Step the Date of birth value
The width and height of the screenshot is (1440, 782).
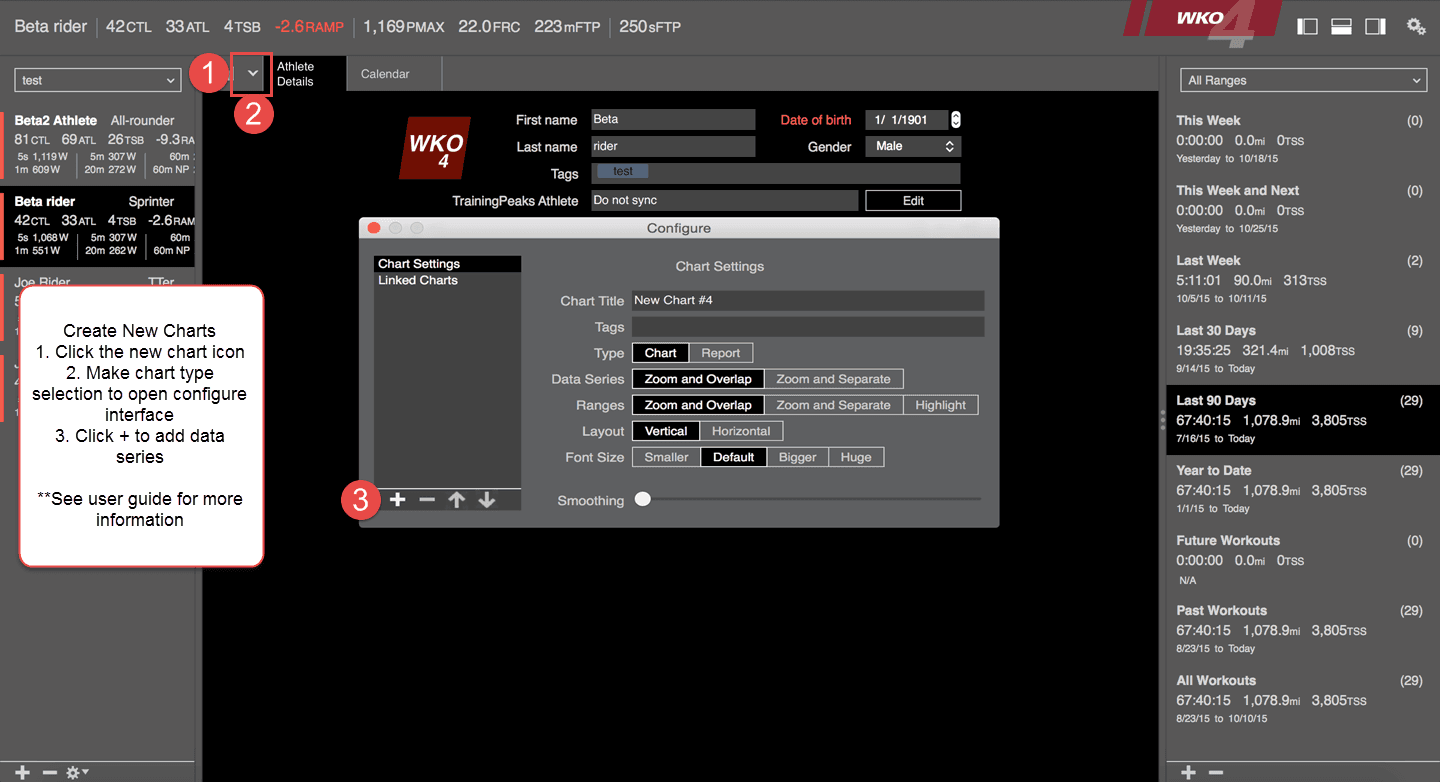956,120
